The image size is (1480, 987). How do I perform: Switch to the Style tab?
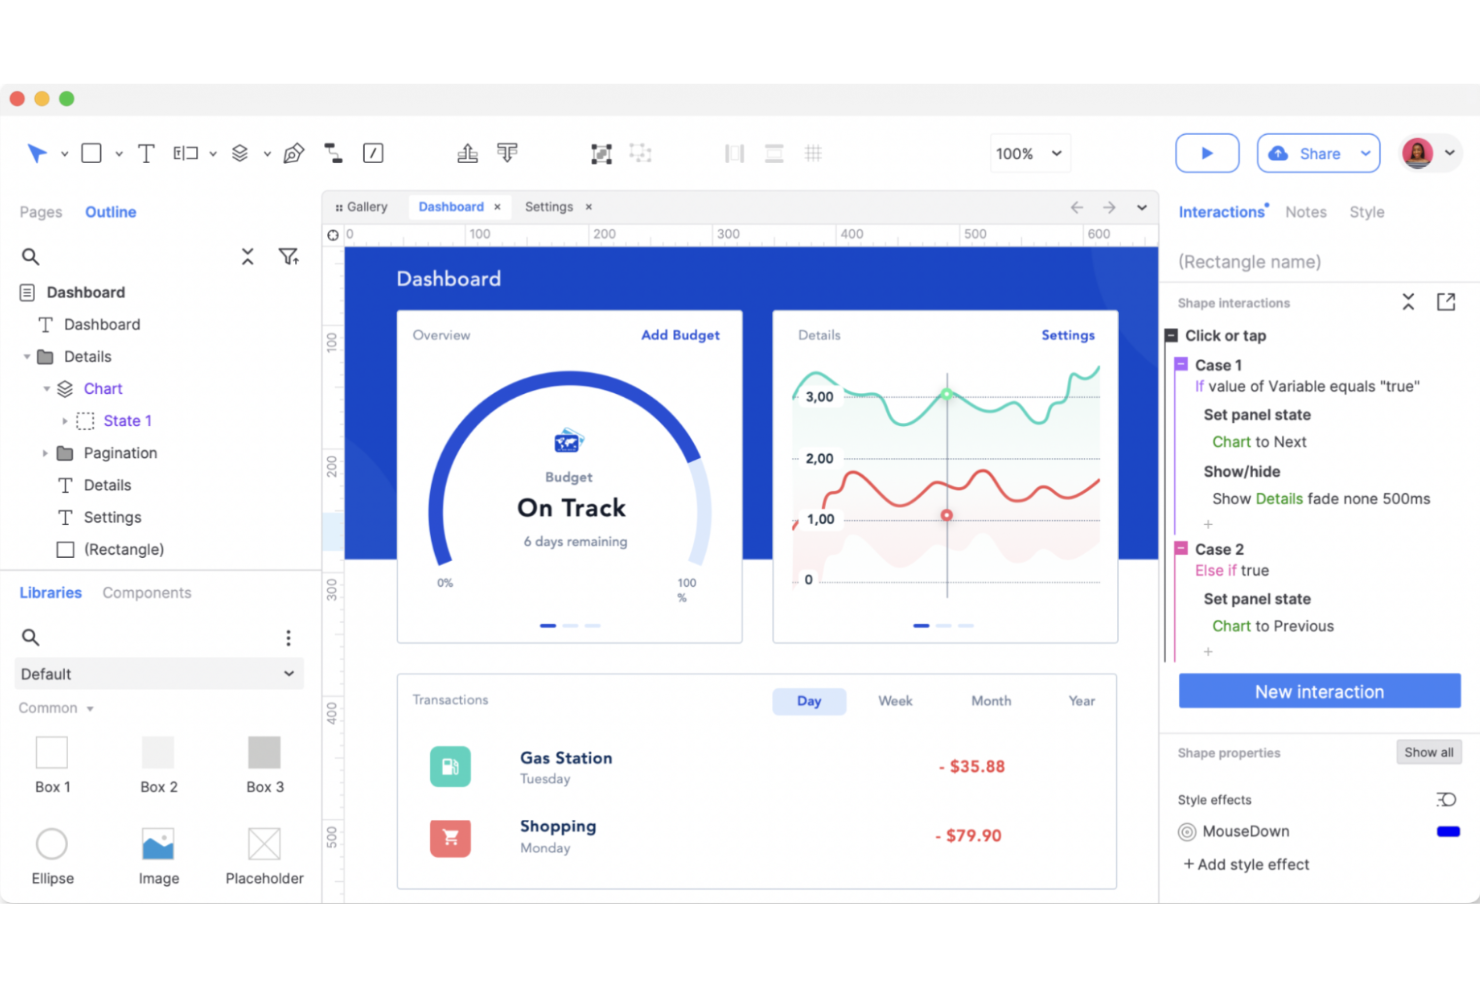1367,212
